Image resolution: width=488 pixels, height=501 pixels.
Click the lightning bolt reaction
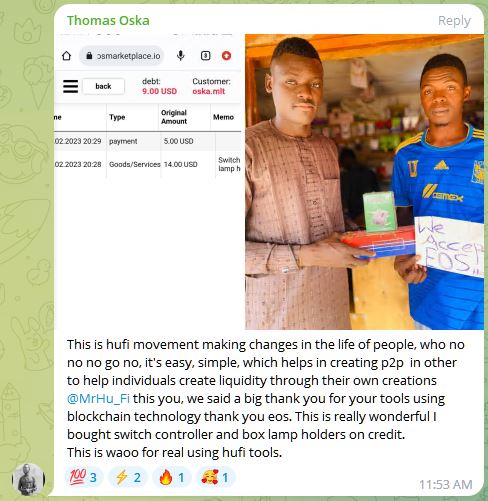128,477
